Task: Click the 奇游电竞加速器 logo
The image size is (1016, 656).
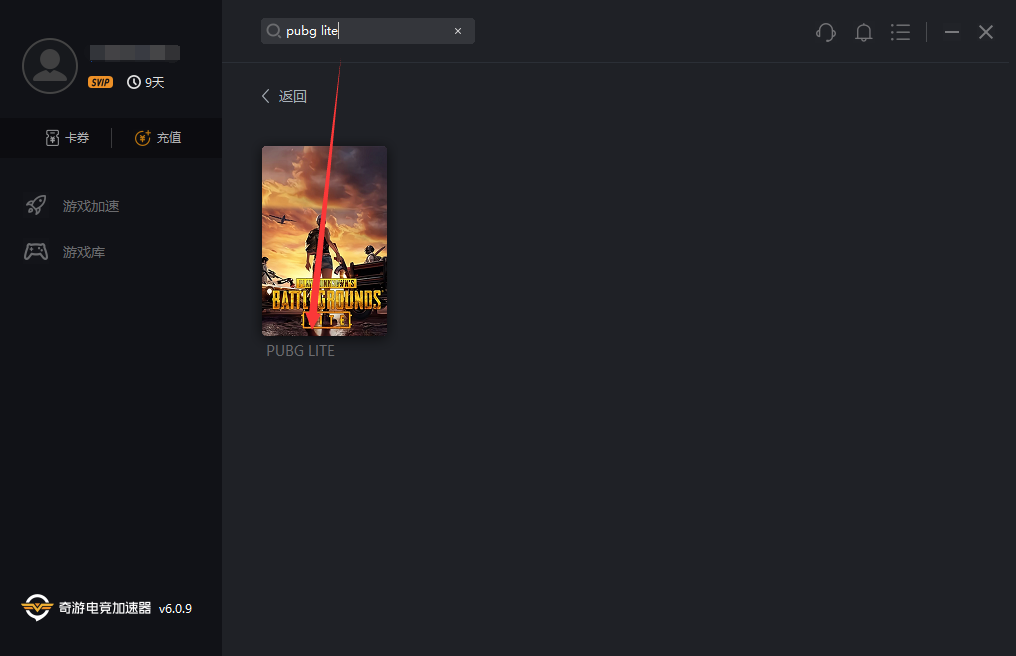Action: [37, 607]
